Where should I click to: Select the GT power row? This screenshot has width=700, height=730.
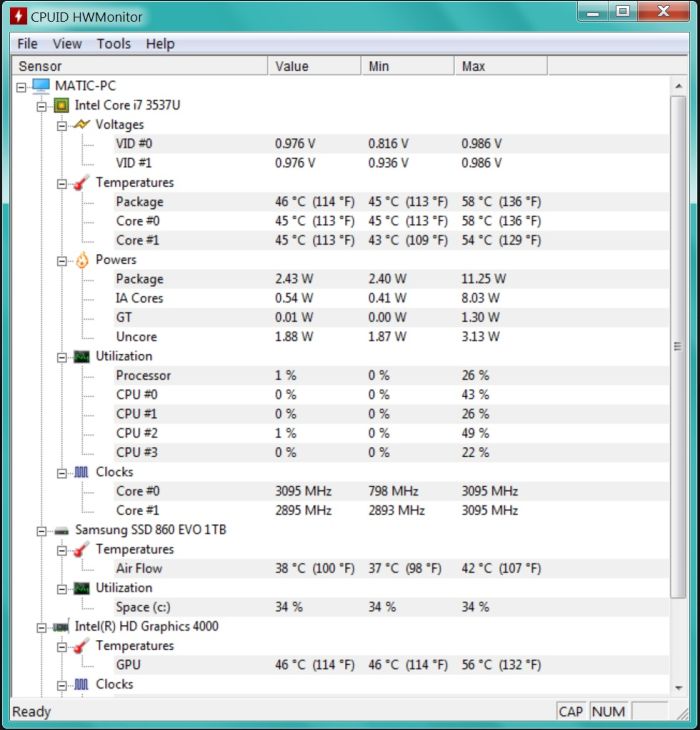tap(391, 318)
